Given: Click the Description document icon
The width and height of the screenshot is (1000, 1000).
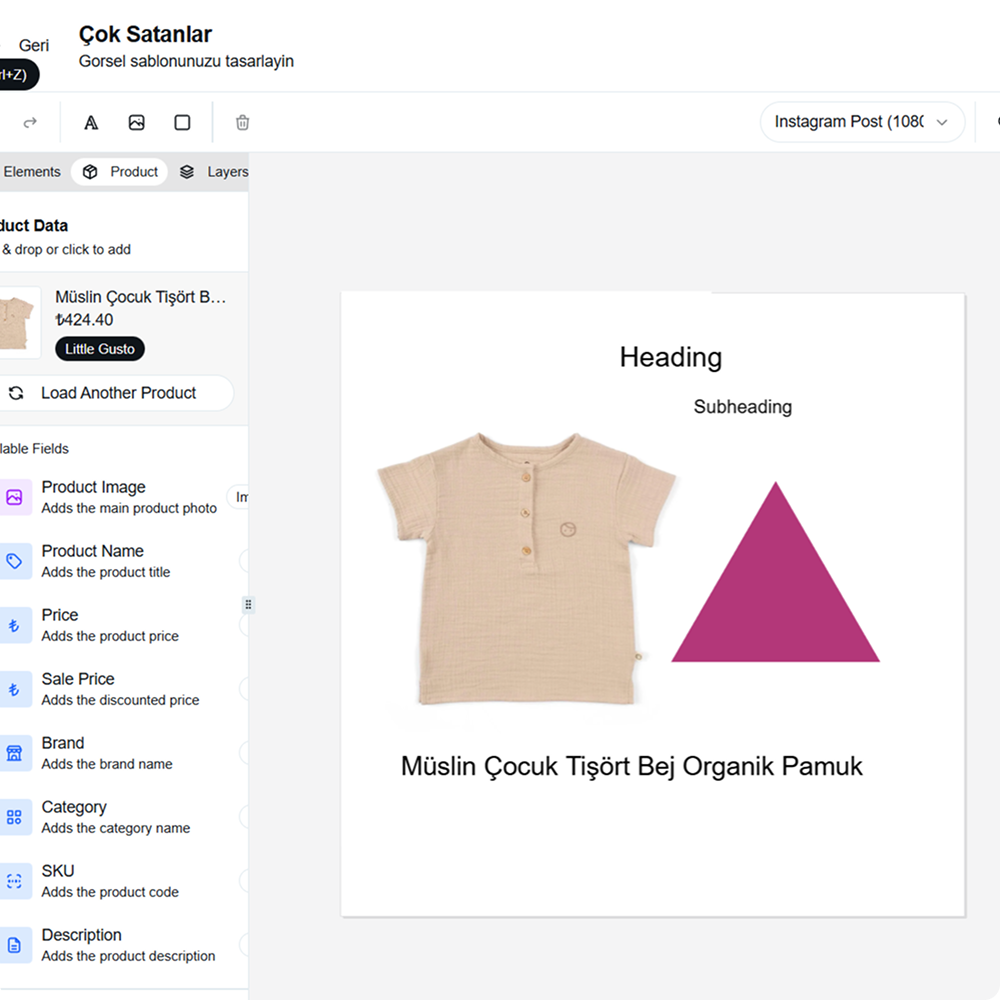Looking at the screenshot, I should coord(14,945).
